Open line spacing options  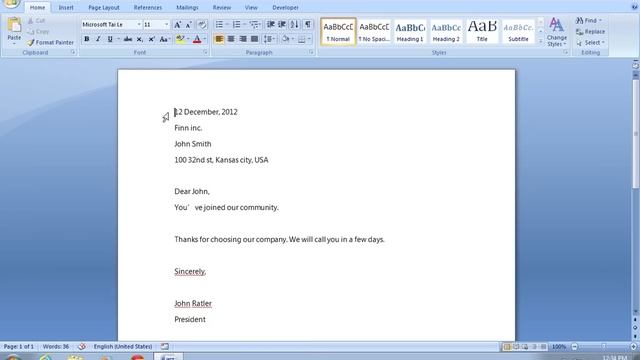click(x=269, y=39)
